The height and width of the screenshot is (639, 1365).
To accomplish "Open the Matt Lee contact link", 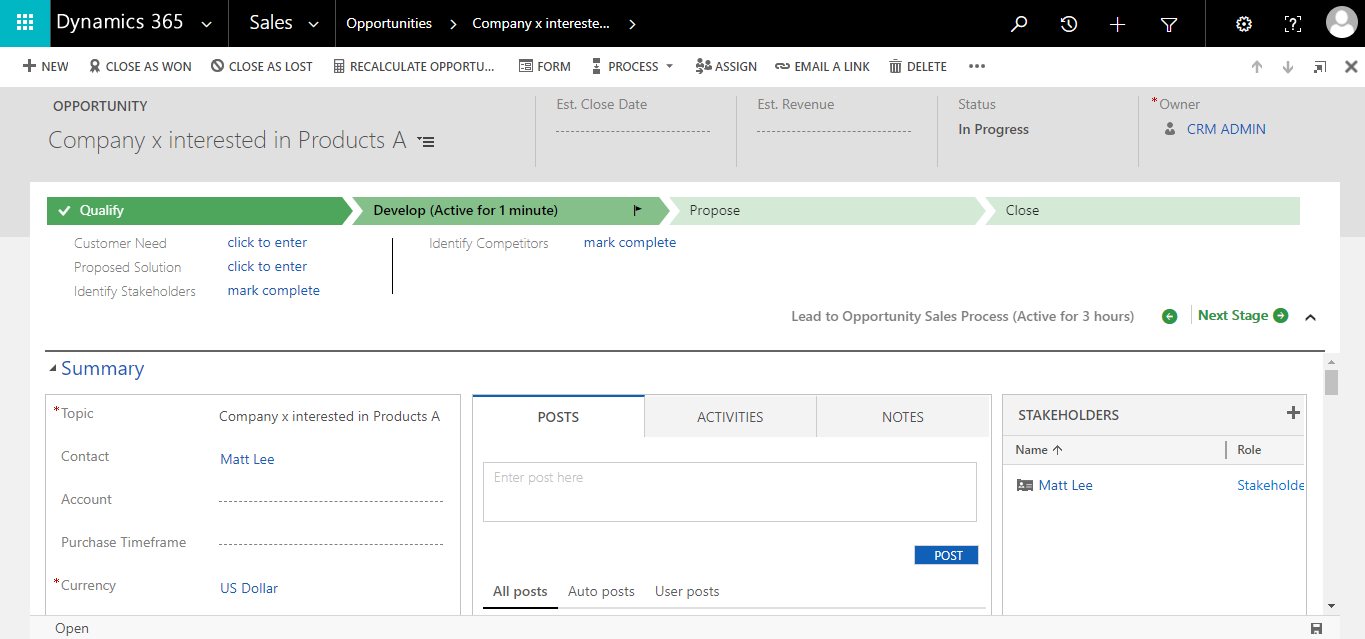I will click(247, 460).
